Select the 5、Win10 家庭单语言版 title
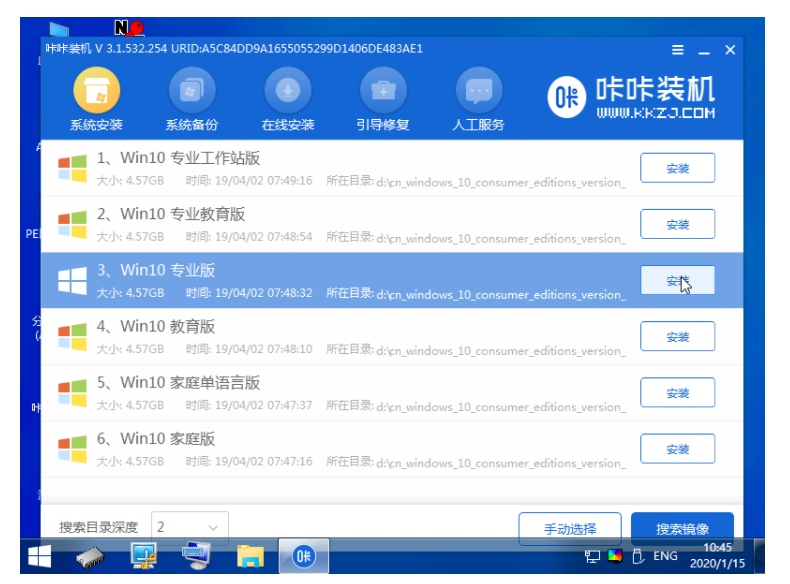This screenshot has height=584, width=790. pyautogui.click(x=178, y=382)
